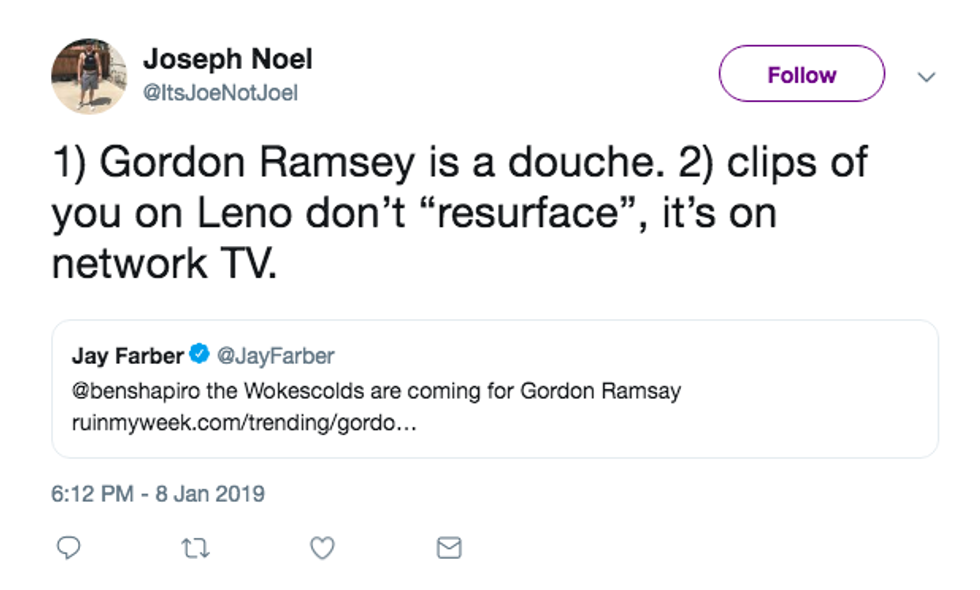Image resolution: width=980 pixels, height=590 pixels.
Task: Open the @JayFarber handle in quote
Action: pos(275,355)
